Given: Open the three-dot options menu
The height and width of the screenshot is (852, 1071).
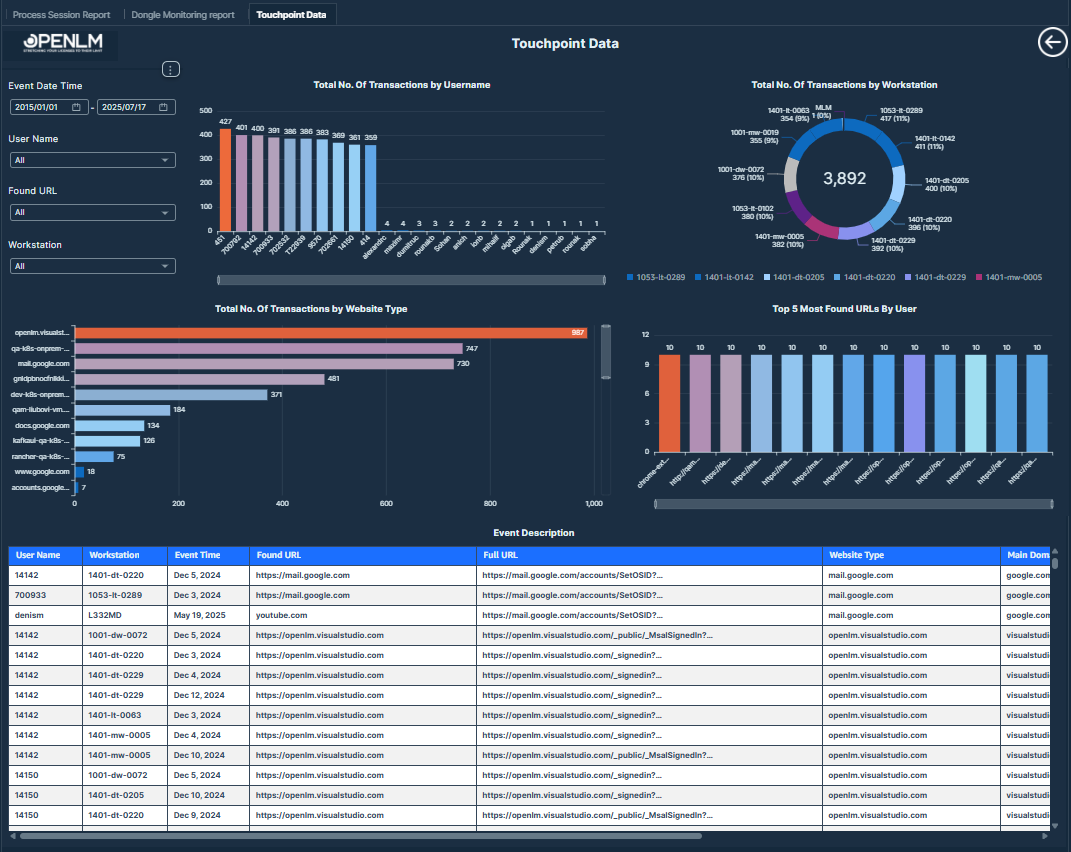Looking at the screenshot, I should [x=171, y=69].
